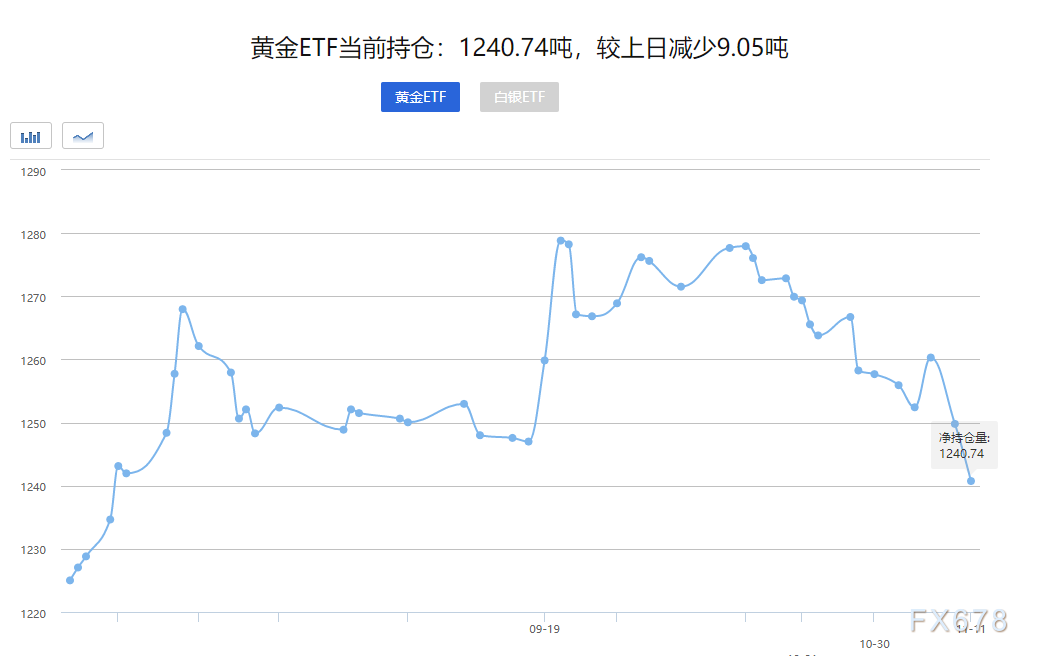Image resolution: width=1038 pixels, height=656 pixels.
Task: Click the 1270 y-axis label
Action: tap(34, 297)
